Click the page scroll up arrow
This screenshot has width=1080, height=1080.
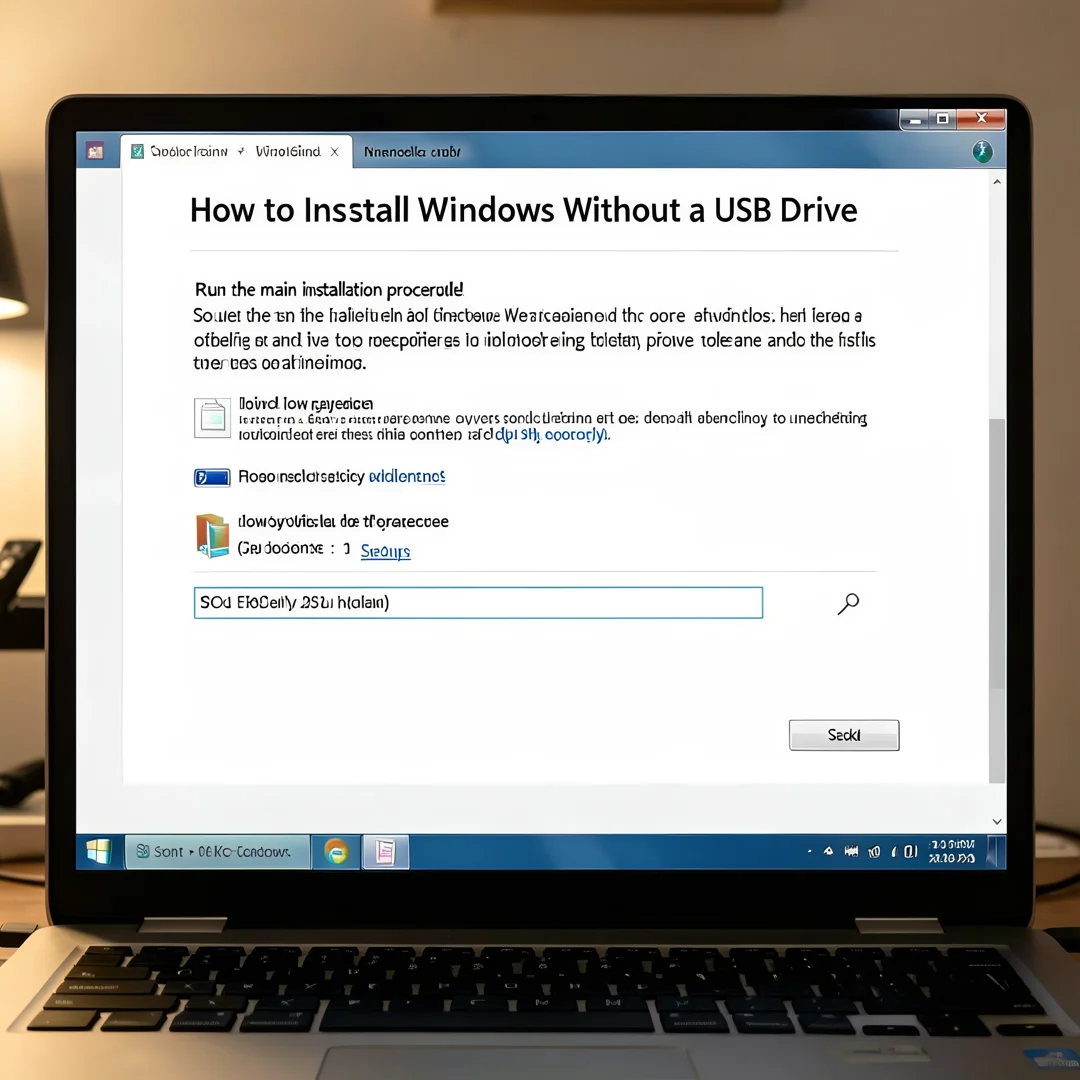point(997,182)
